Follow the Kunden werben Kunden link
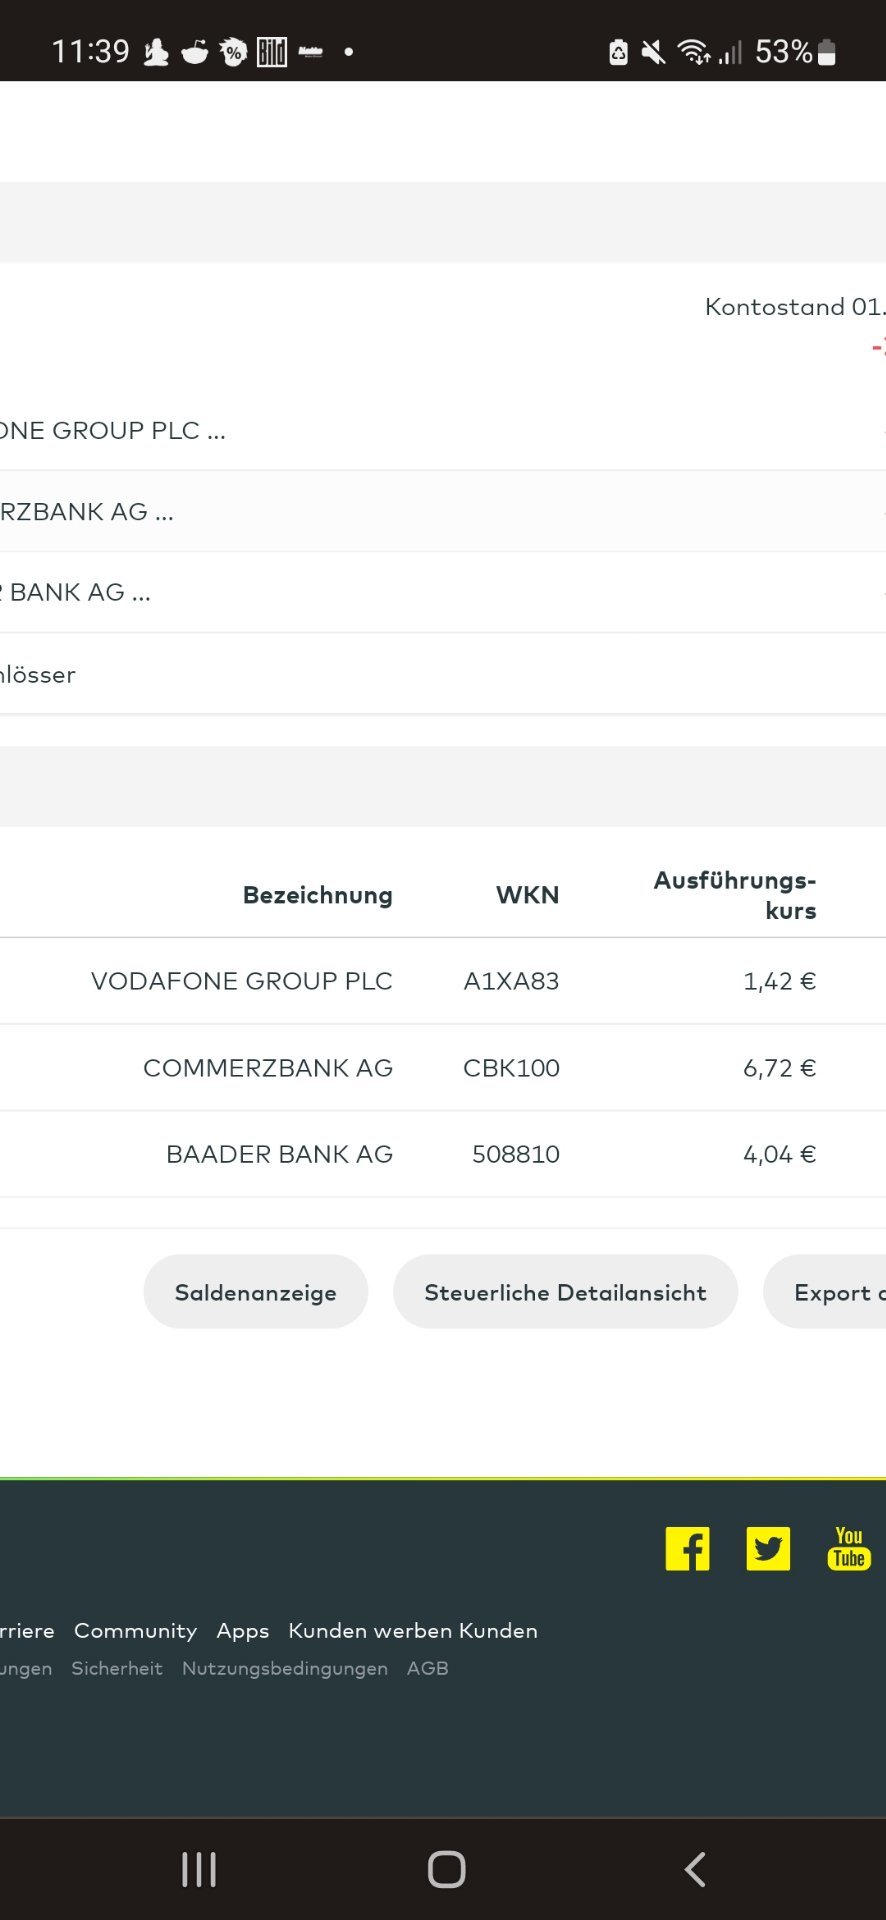 [413, 1631]
